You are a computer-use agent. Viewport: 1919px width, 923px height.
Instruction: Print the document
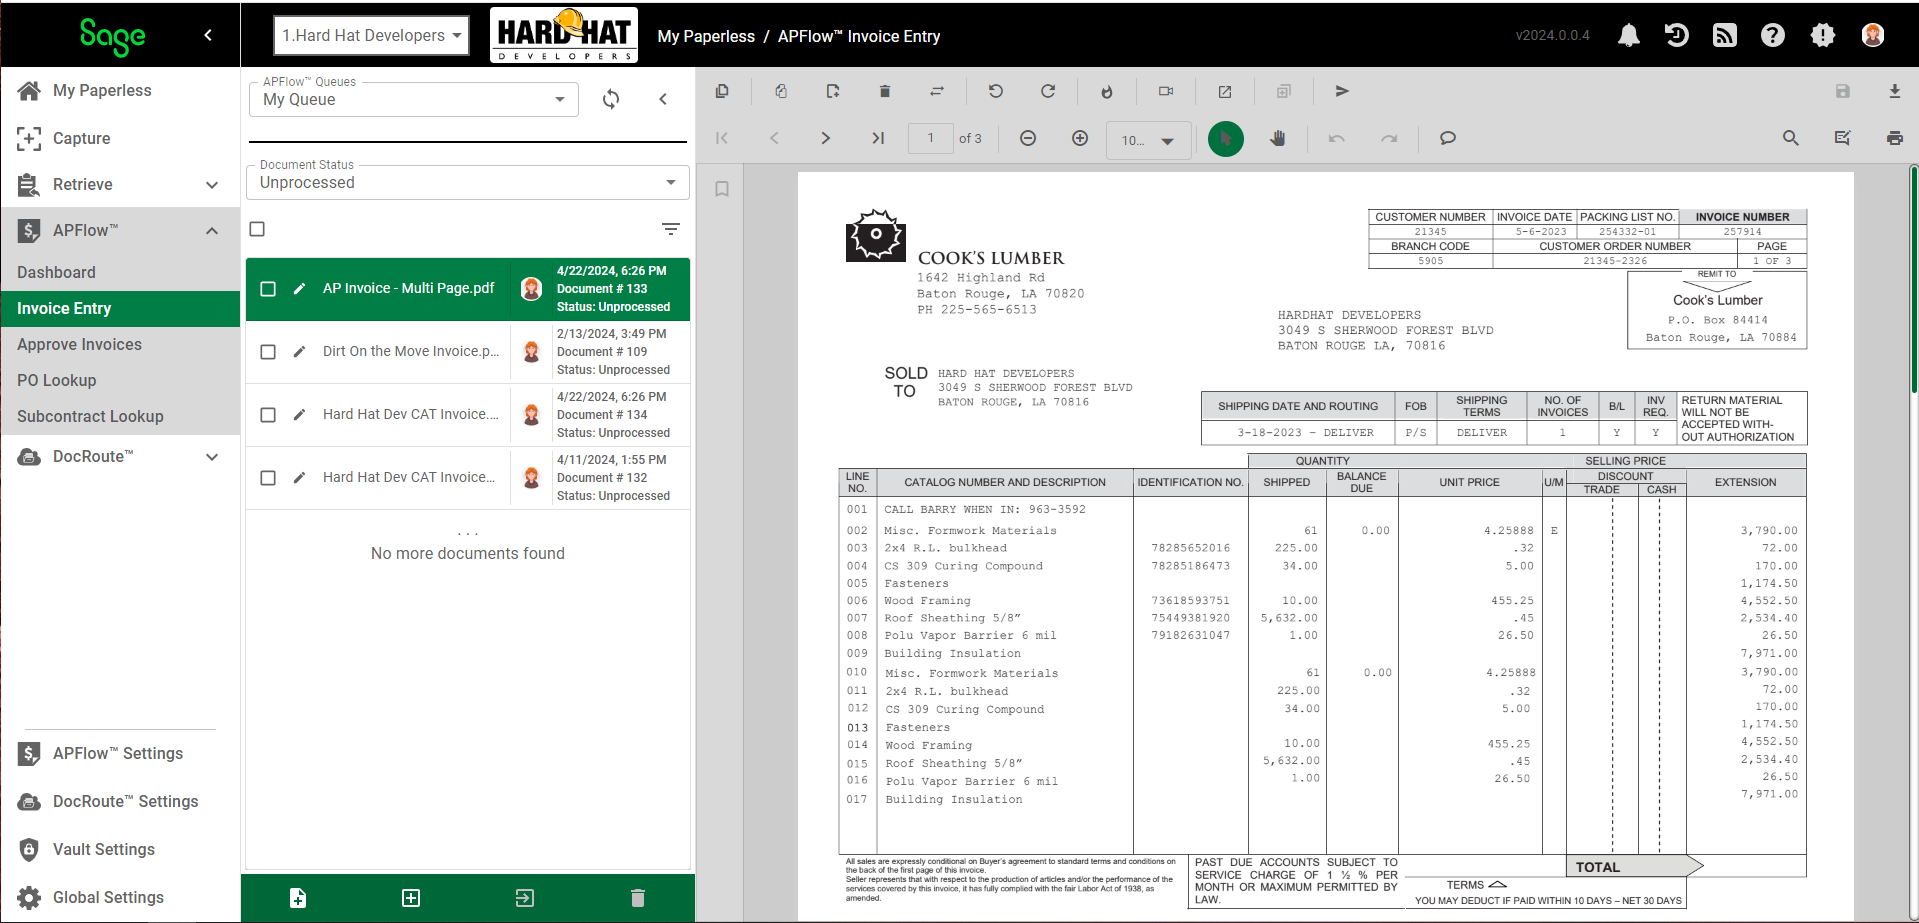pos(1894,138)
